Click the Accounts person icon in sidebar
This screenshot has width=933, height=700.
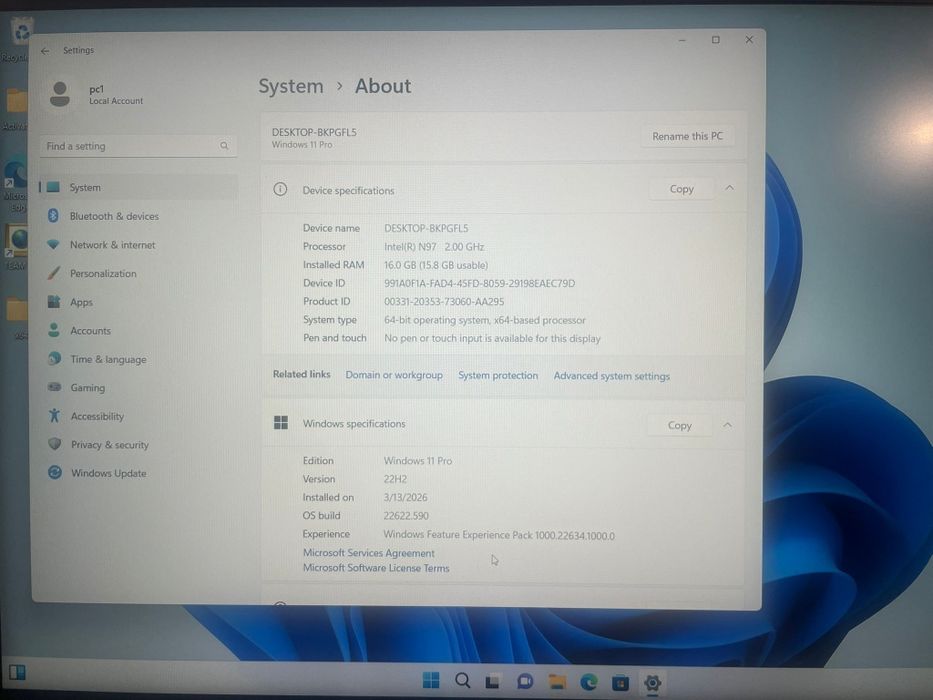(54, 330)
